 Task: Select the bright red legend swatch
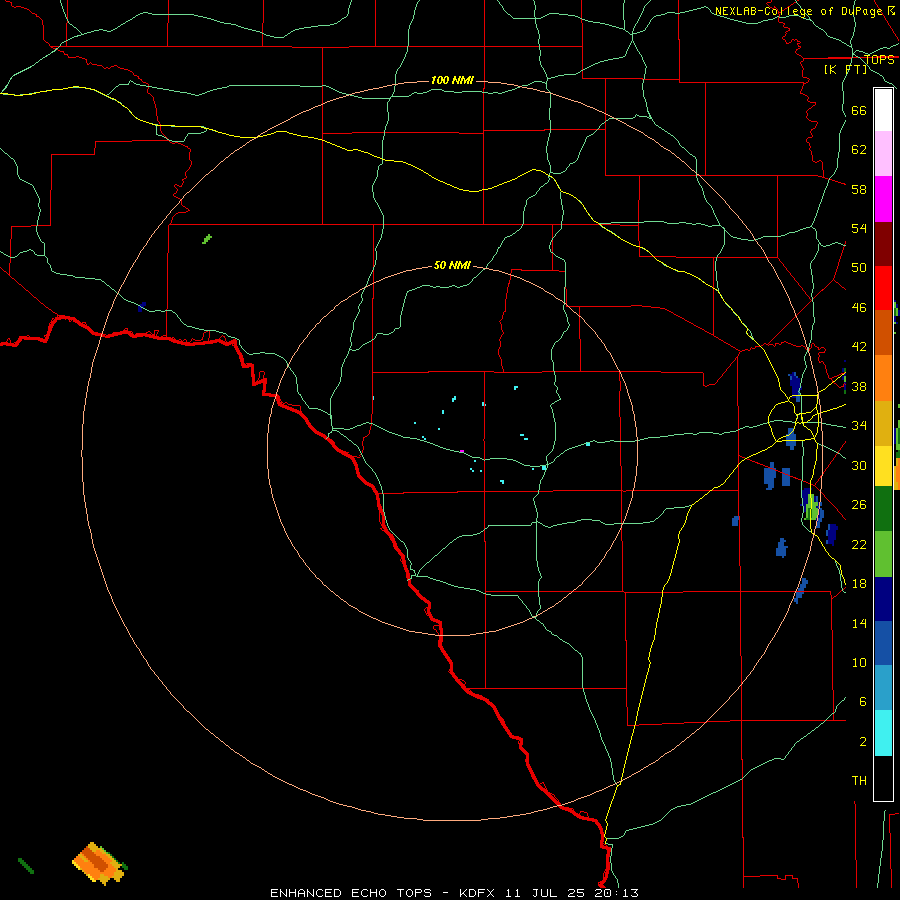[883, 288]
